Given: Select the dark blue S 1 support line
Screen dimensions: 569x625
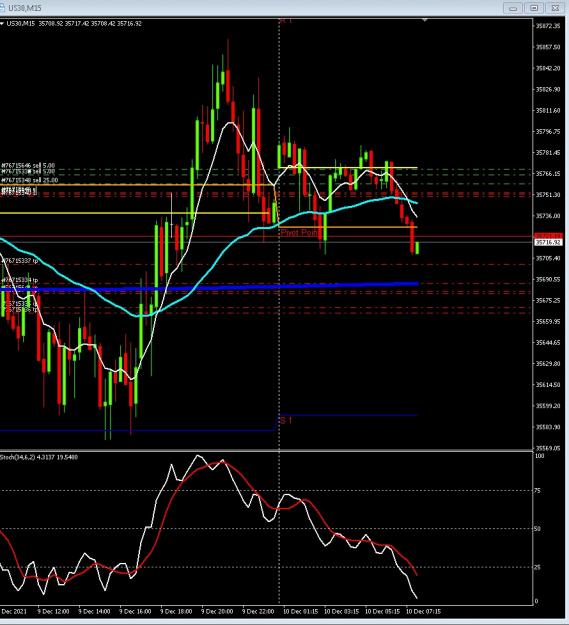Looking at the screenshot, I should 348,415.
